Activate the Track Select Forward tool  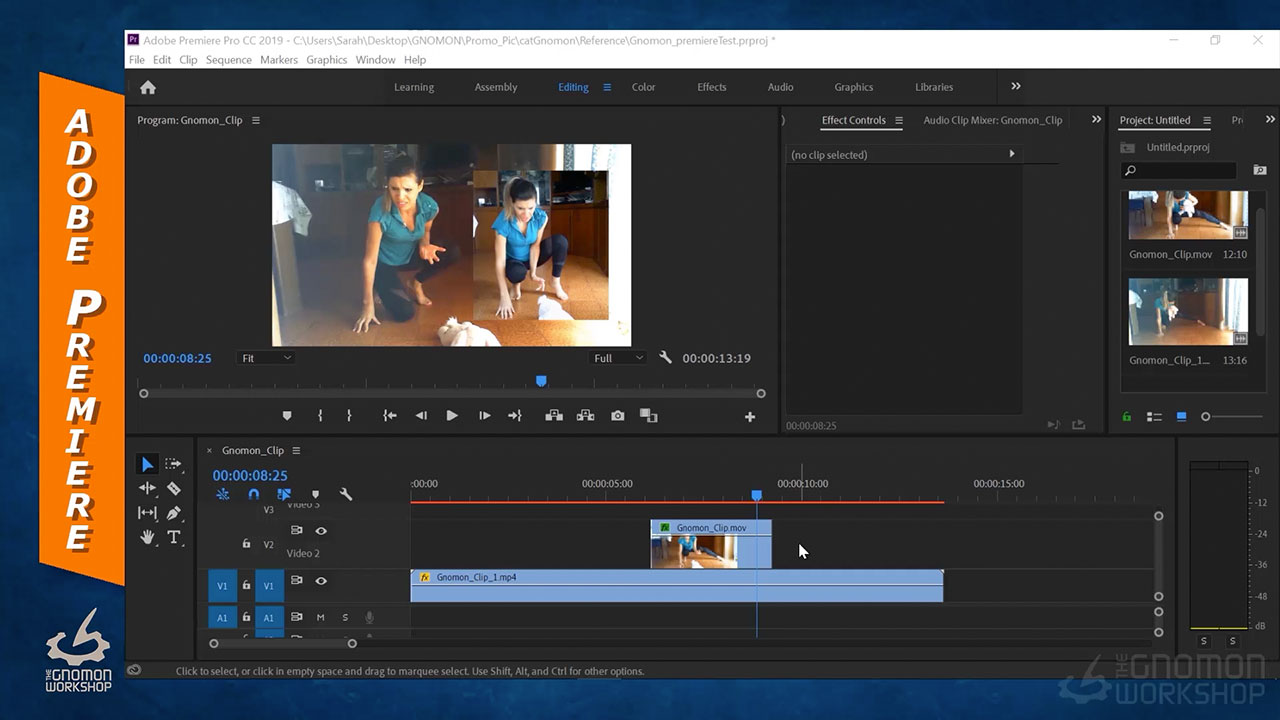coord(174,464)
